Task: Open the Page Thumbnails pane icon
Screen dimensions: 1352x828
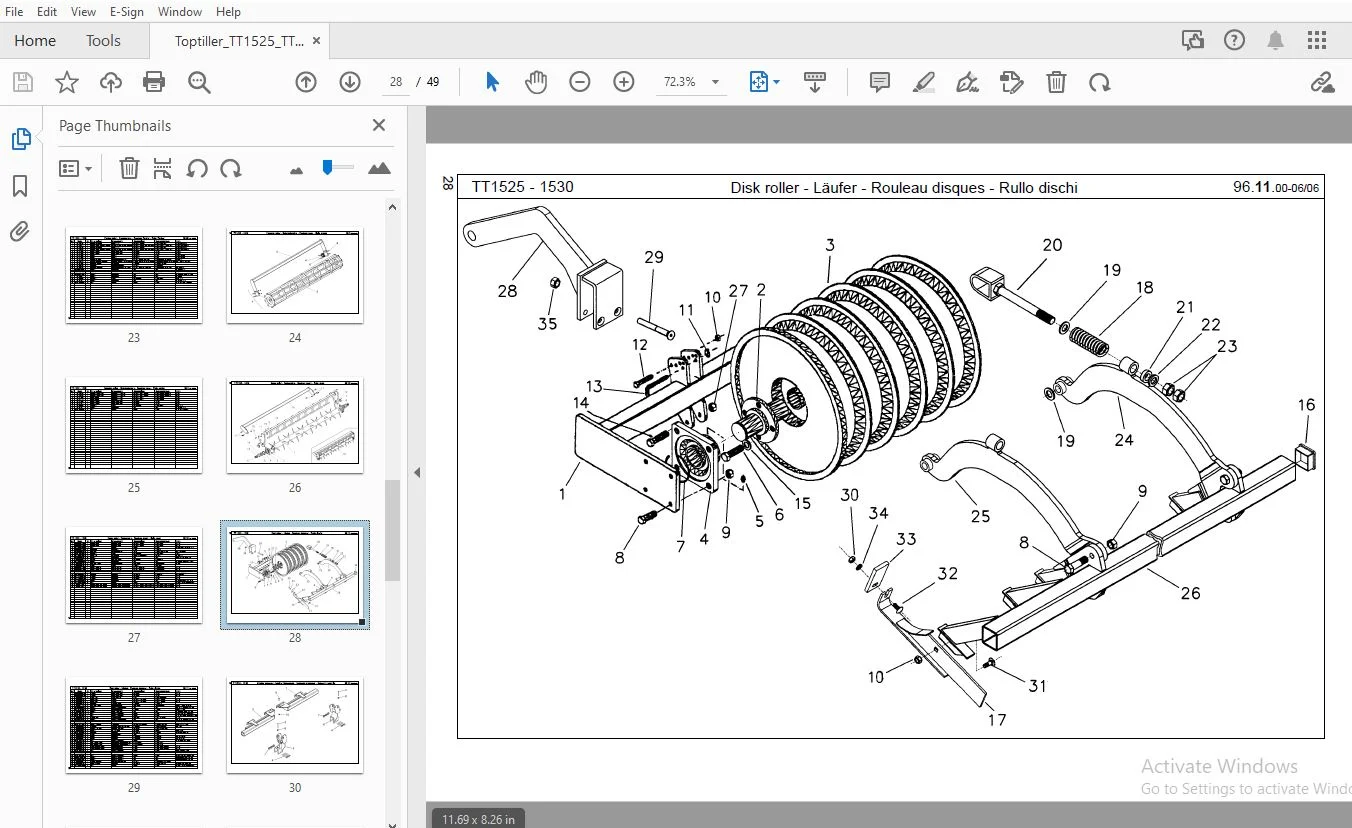Action: point(20,140)
